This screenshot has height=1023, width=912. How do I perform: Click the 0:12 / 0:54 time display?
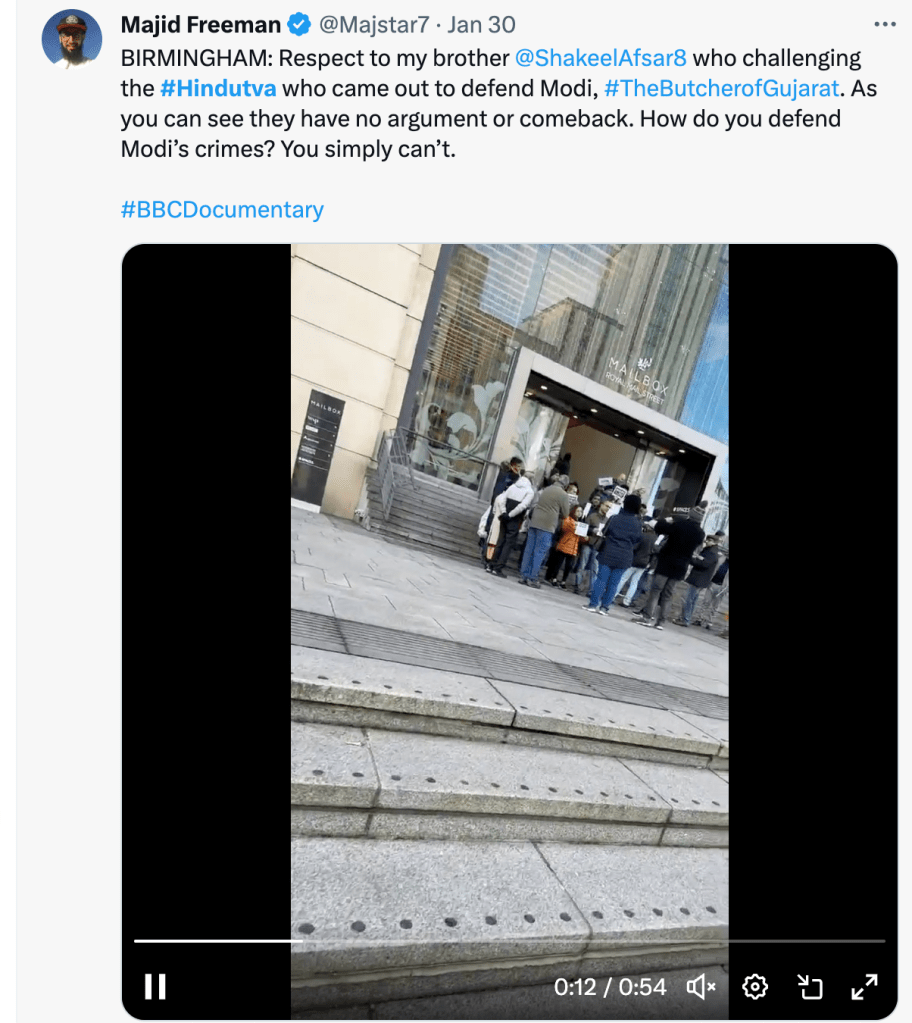pyautogui.click(x=610, y=986)
